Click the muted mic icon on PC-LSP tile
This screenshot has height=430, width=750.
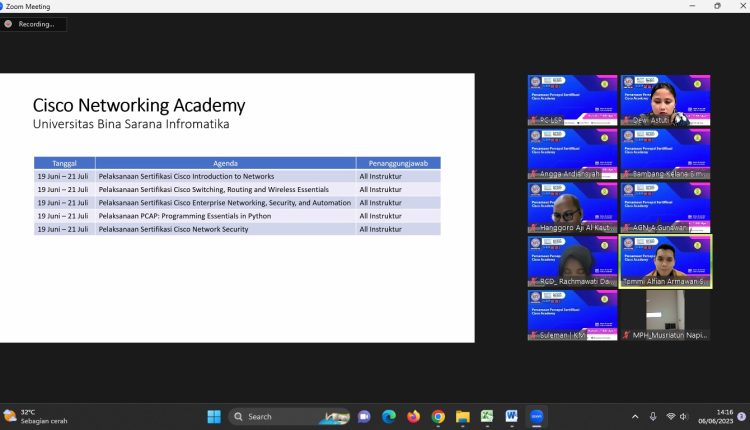click(x=533, y=121)
